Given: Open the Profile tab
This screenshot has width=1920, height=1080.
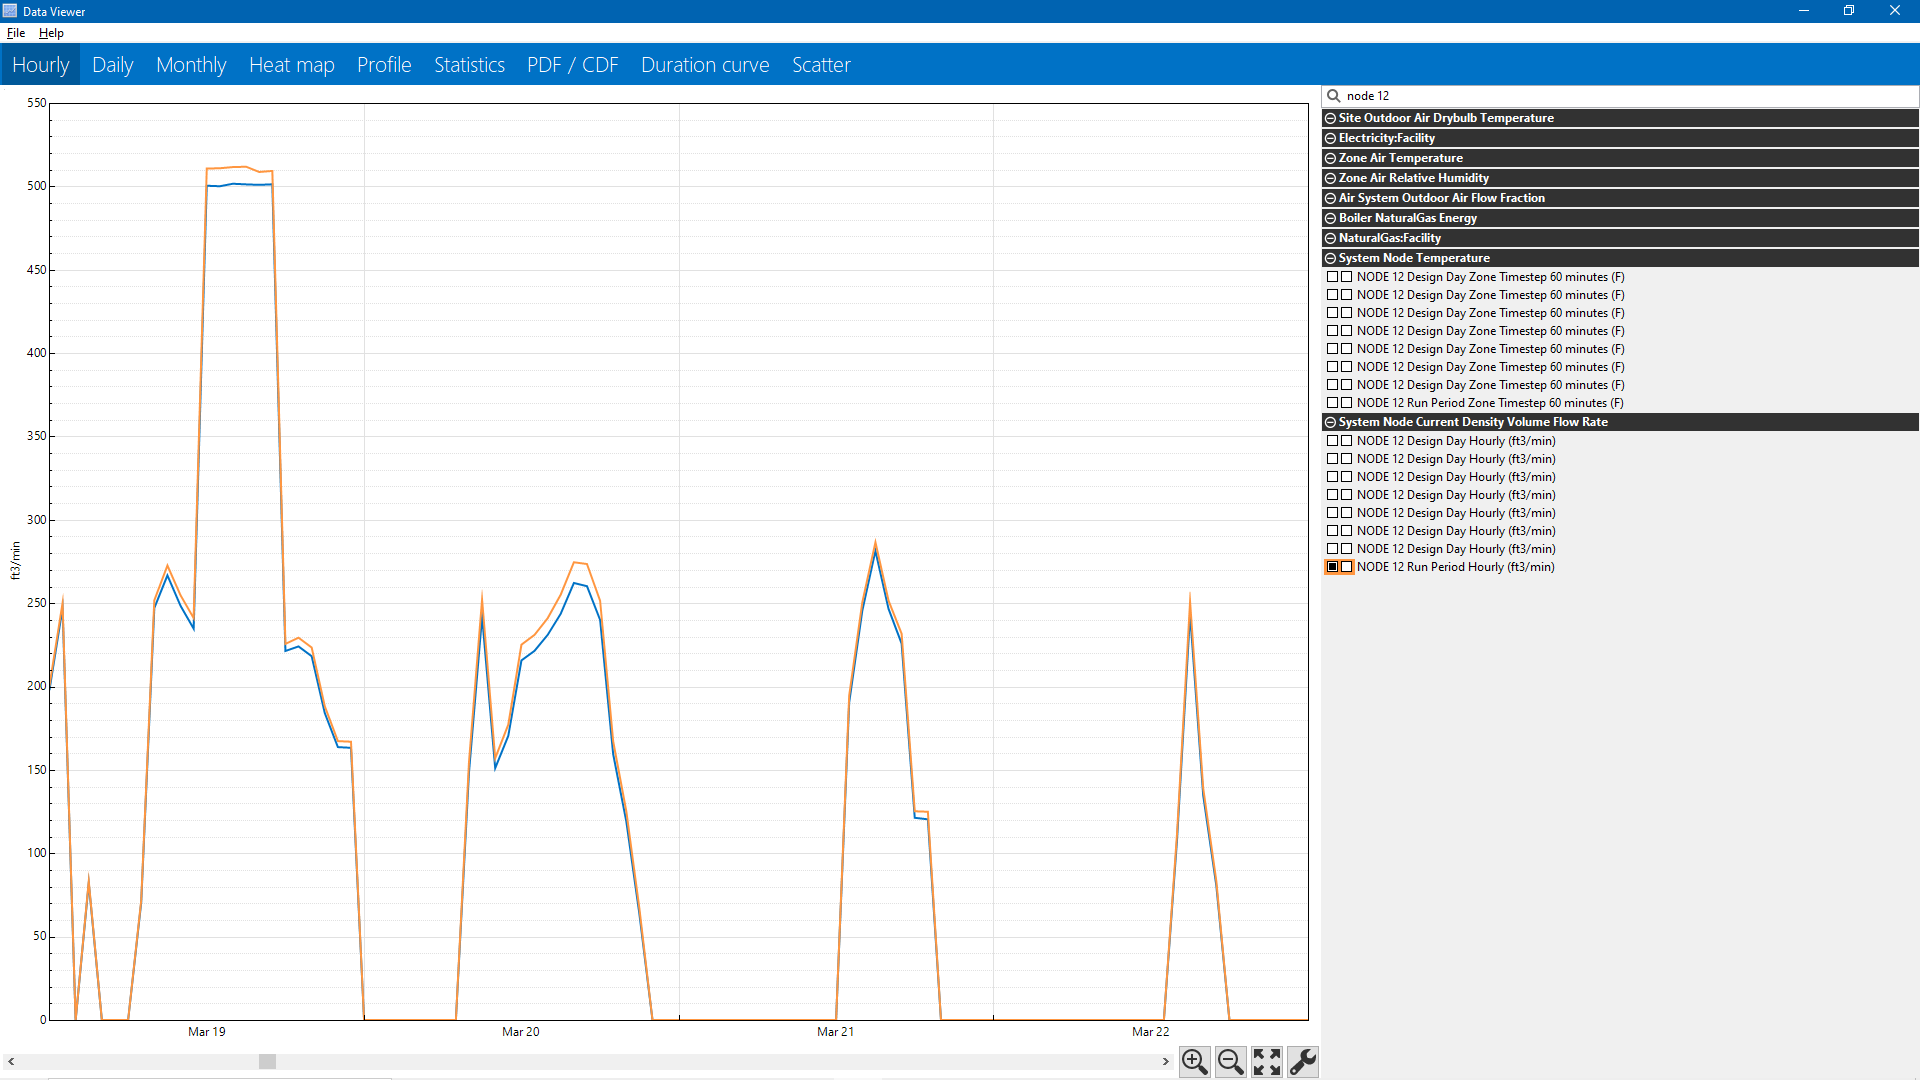Looking at the screenshot, I should pos(384,65).
